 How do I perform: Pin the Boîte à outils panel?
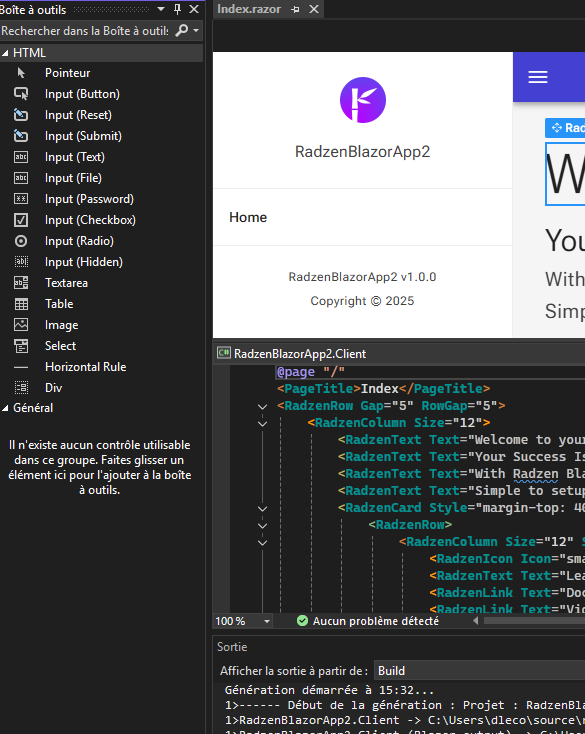click(177, 9)
